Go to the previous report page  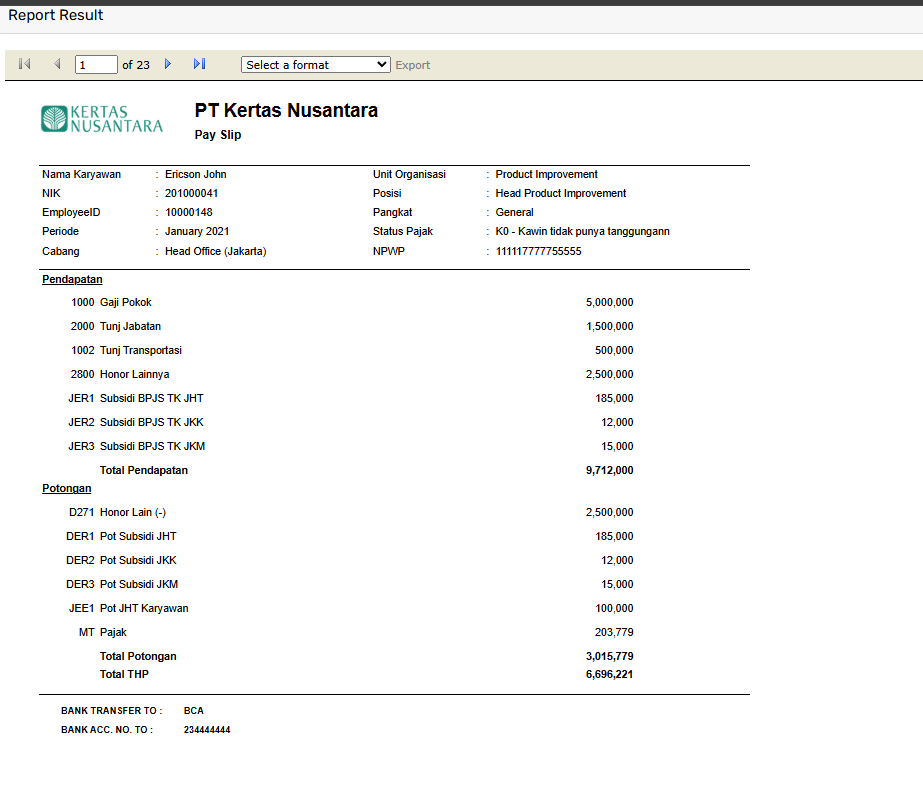[x=57, y=64]
